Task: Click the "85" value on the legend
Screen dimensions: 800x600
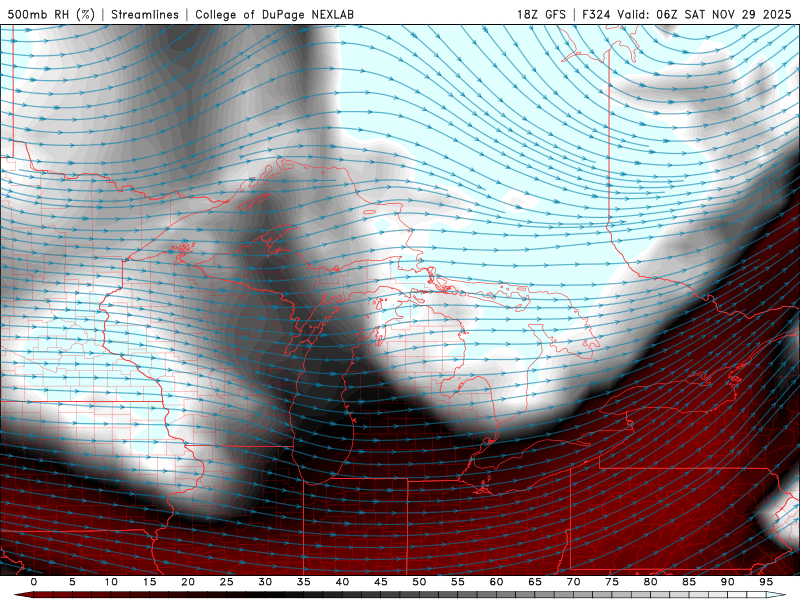Action: pyautogui.click(x=689, y=582)
